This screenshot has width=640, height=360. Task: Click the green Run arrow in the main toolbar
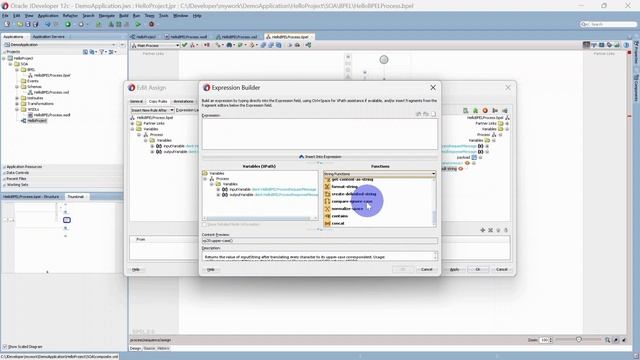(138, 24)
